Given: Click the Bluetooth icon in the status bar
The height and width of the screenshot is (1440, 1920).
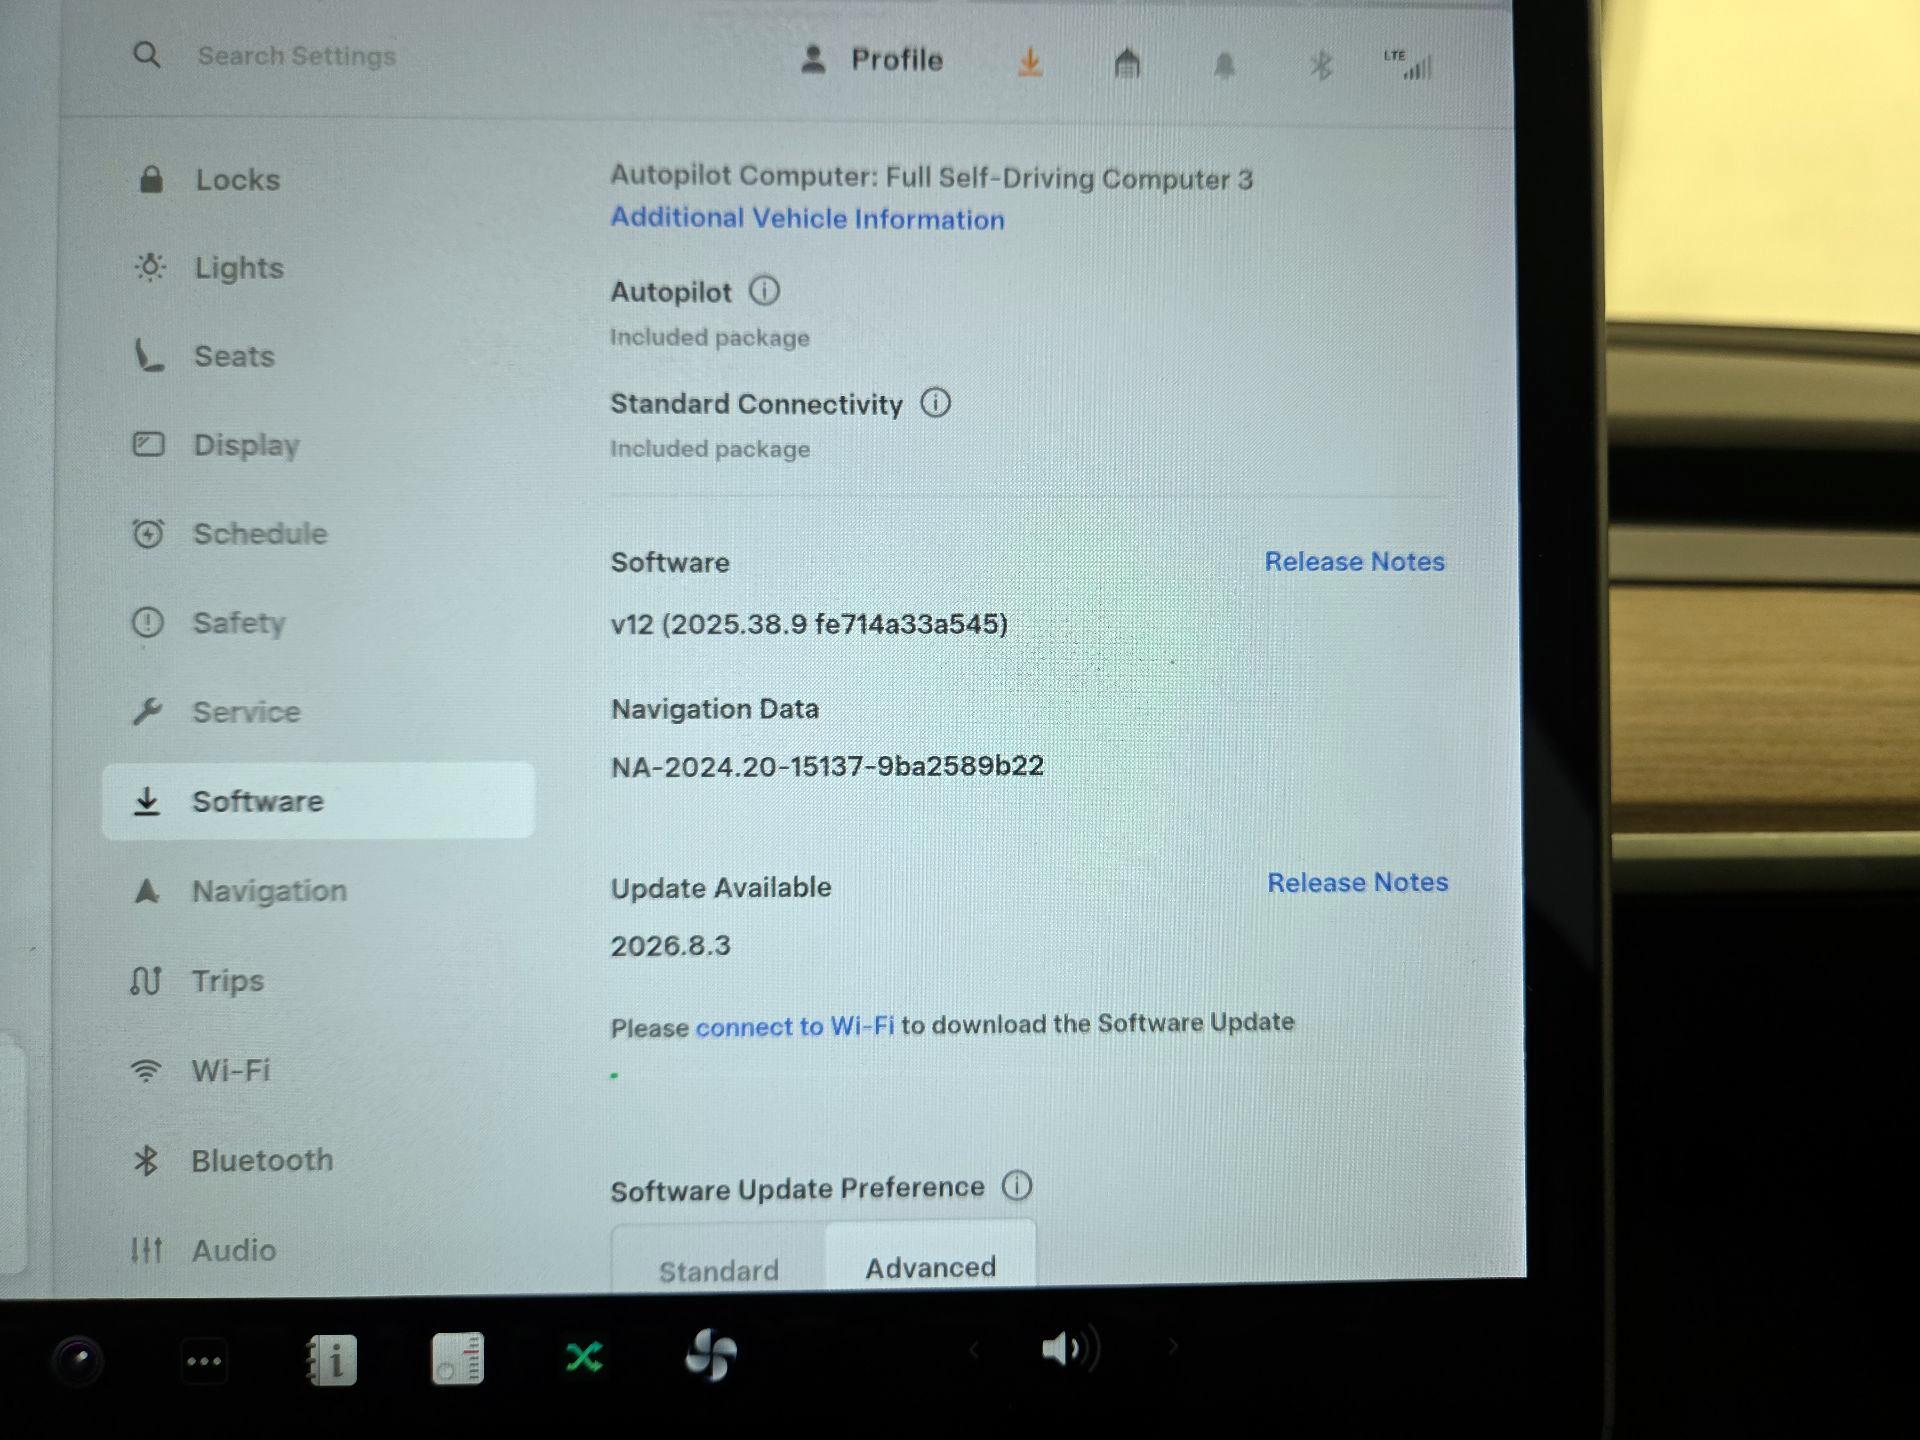Looking at the screenshot, I should pyautogui.click(x=1321, y=64).
